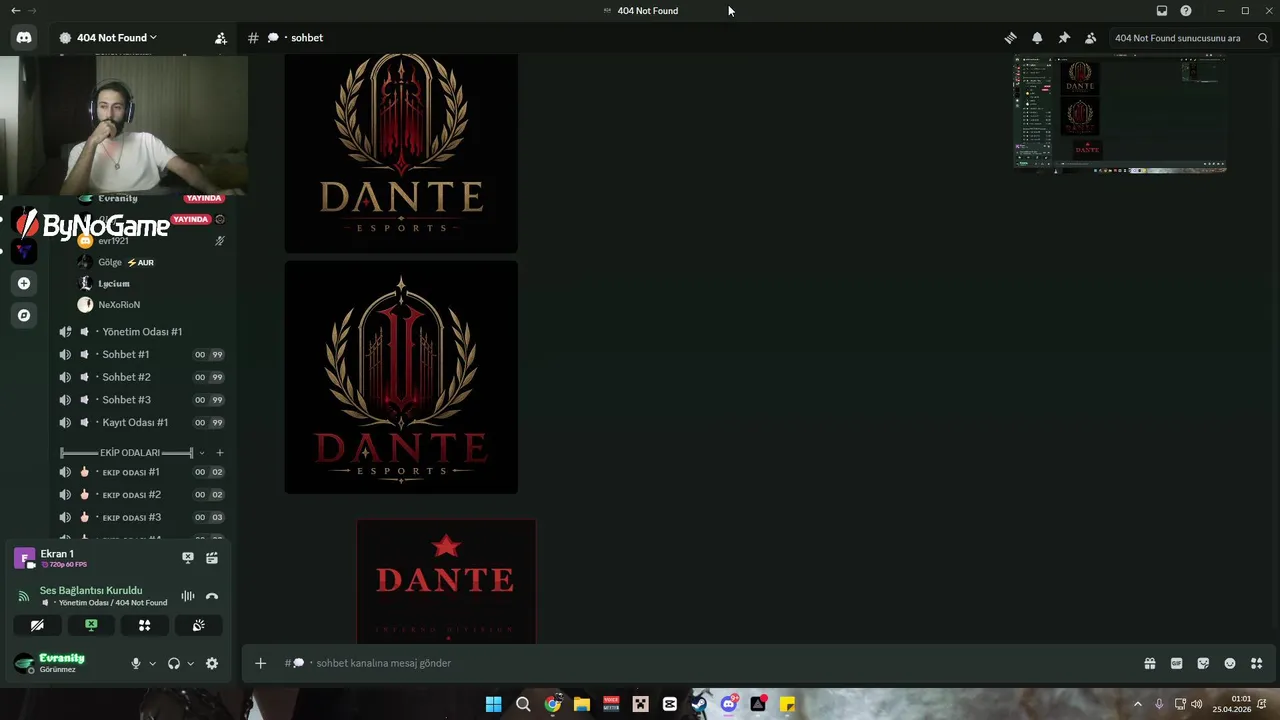The width and height of the screenshot is (1280, 720).
Task: Open the Dante star logo image
Action: pyautogui.click(x=446, y=581)
